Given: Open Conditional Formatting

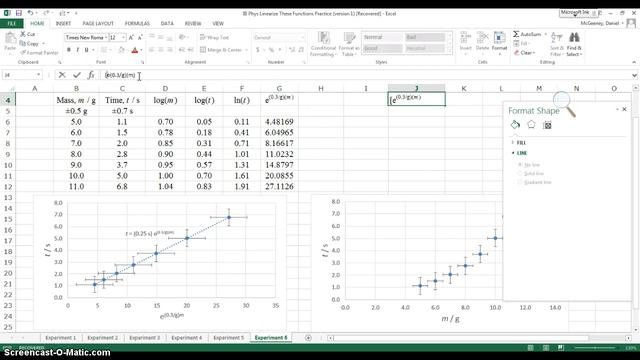Looking at the screenshot, I should [x=323, y=44].
